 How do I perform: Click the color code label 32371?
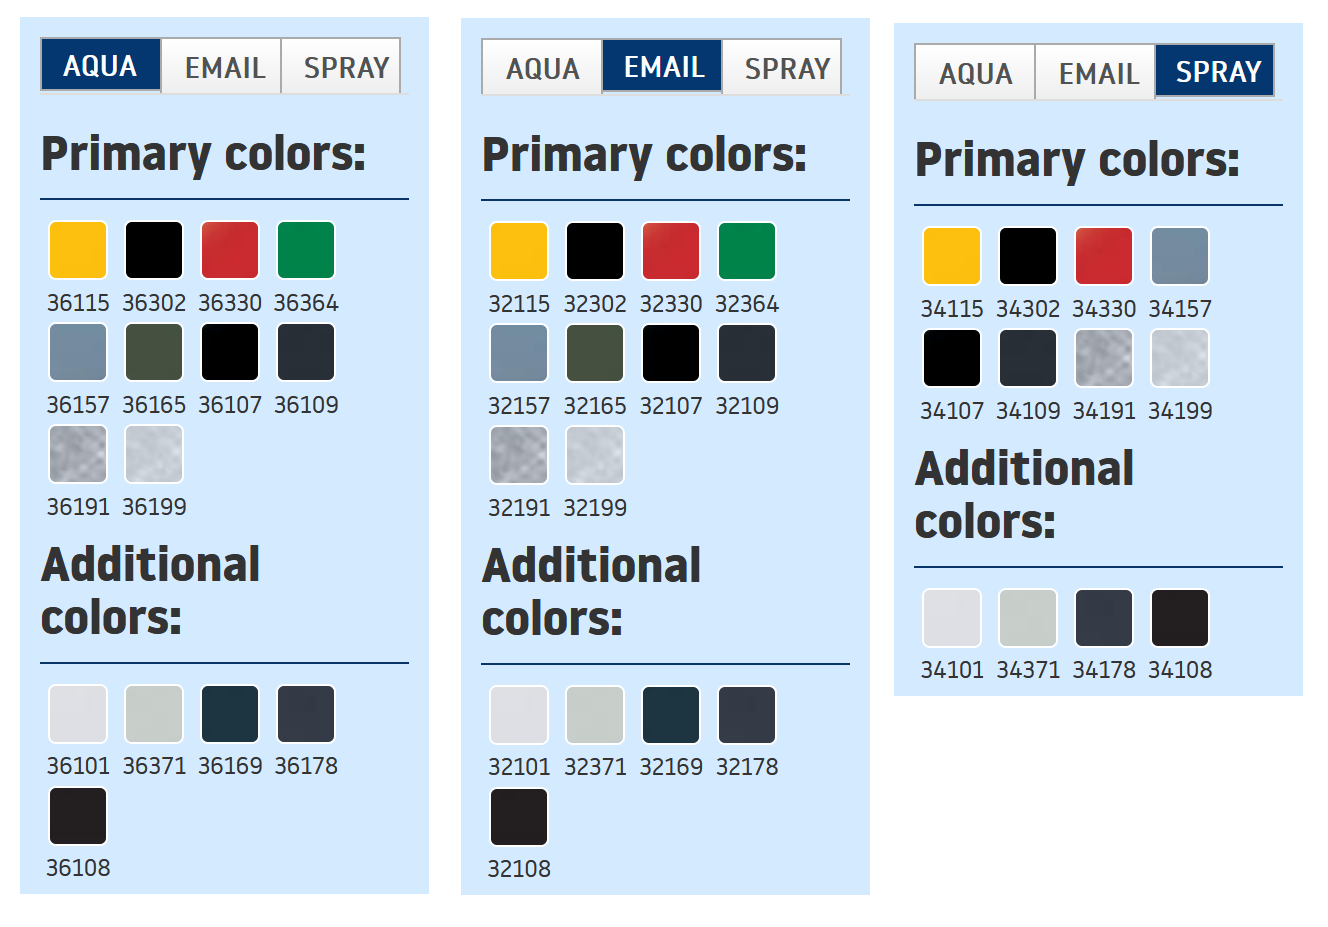[595, 767]
